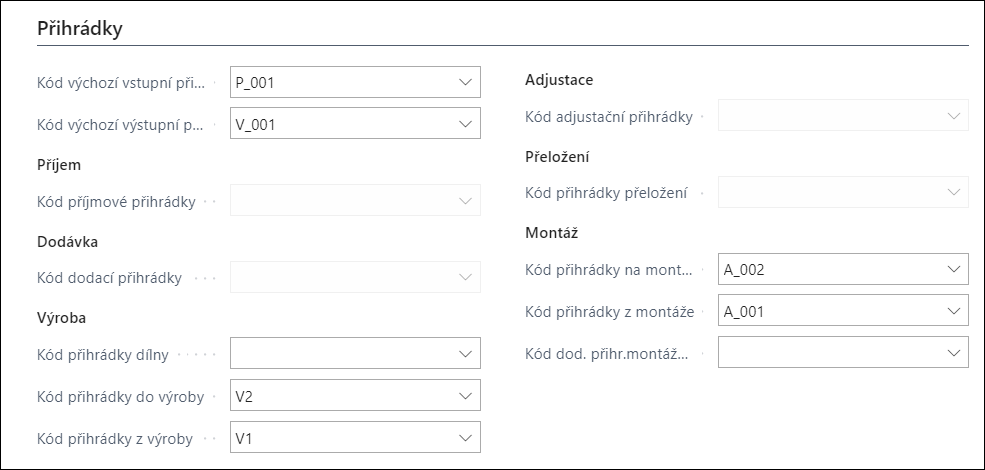Click the Kód přihrádky z výroby label

(115, 439)
